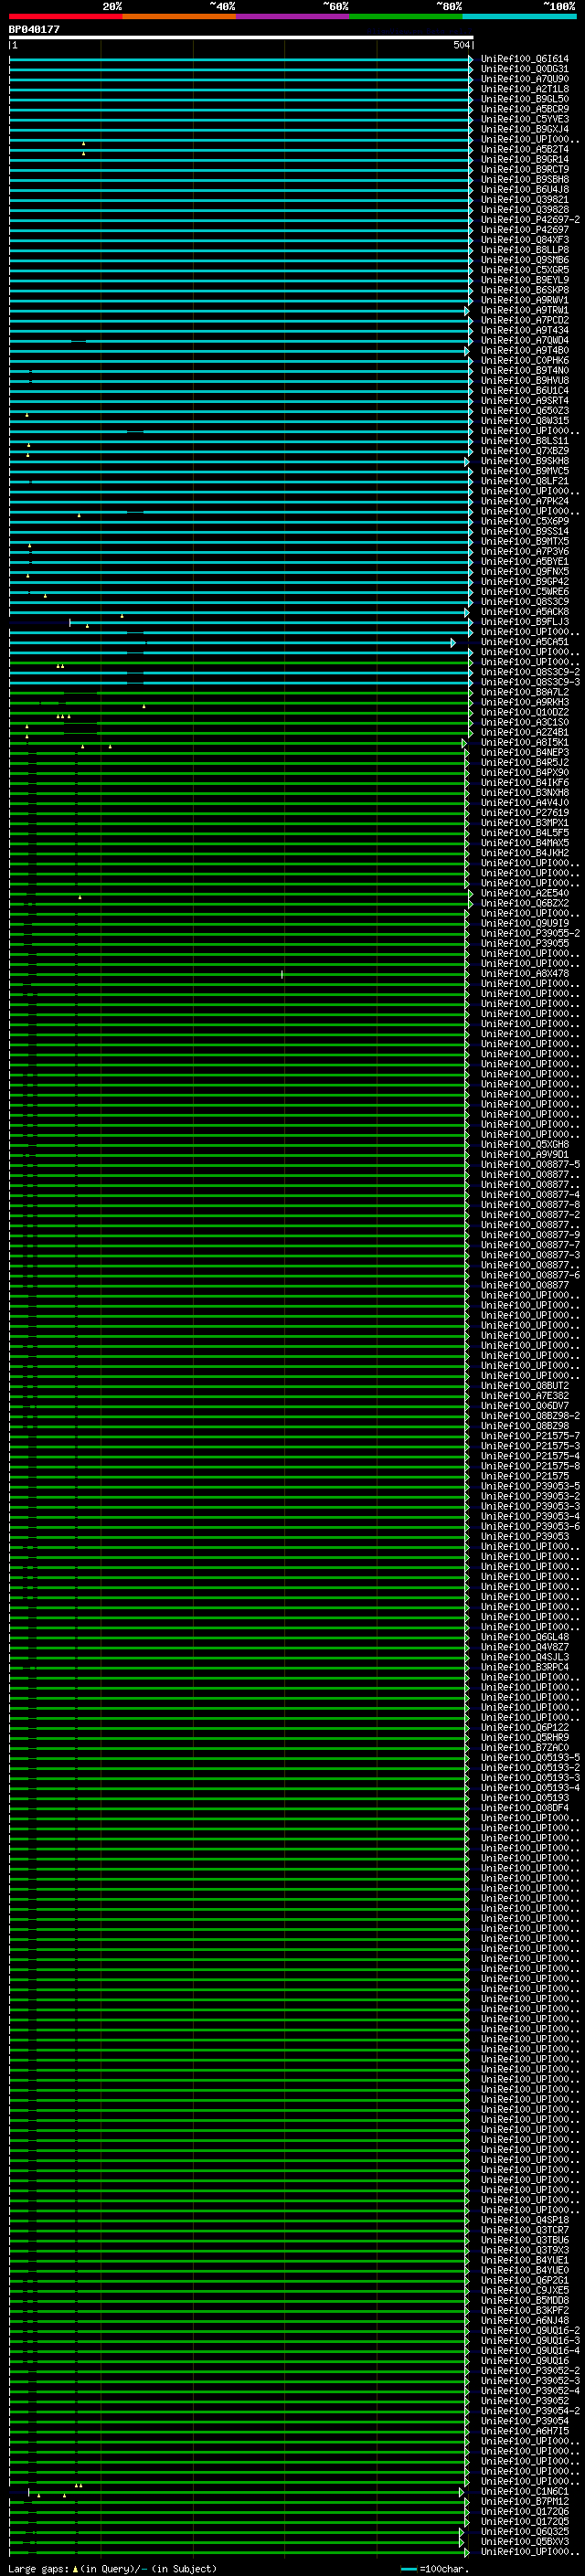Select hit label UniRef100_Q8W315

pyautogui.click(x=525, y=421)
